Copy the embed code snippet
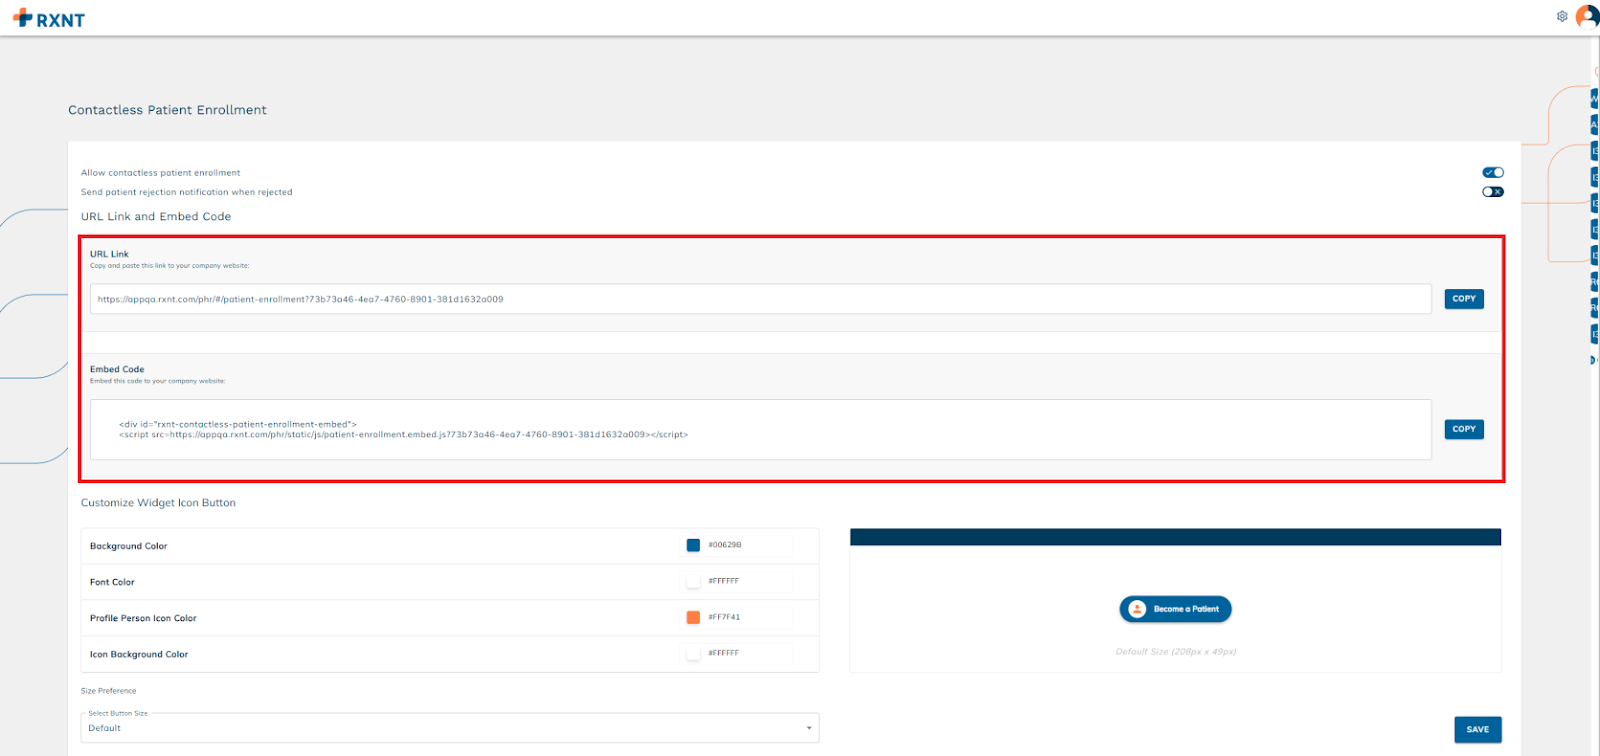Viewport: 1600px width, 756px height. pyautogui.click(x=1464, y=429)
